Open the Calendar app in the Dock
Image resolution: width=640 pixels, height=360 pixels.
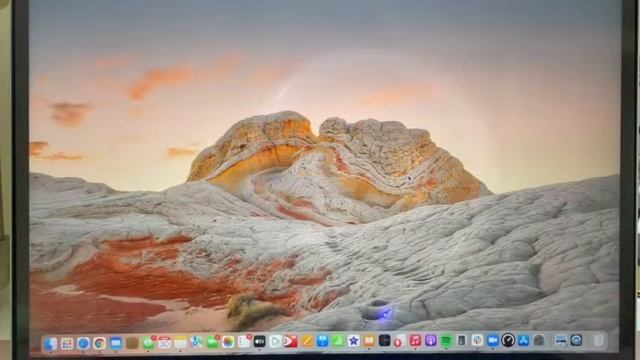pos(164,343)
